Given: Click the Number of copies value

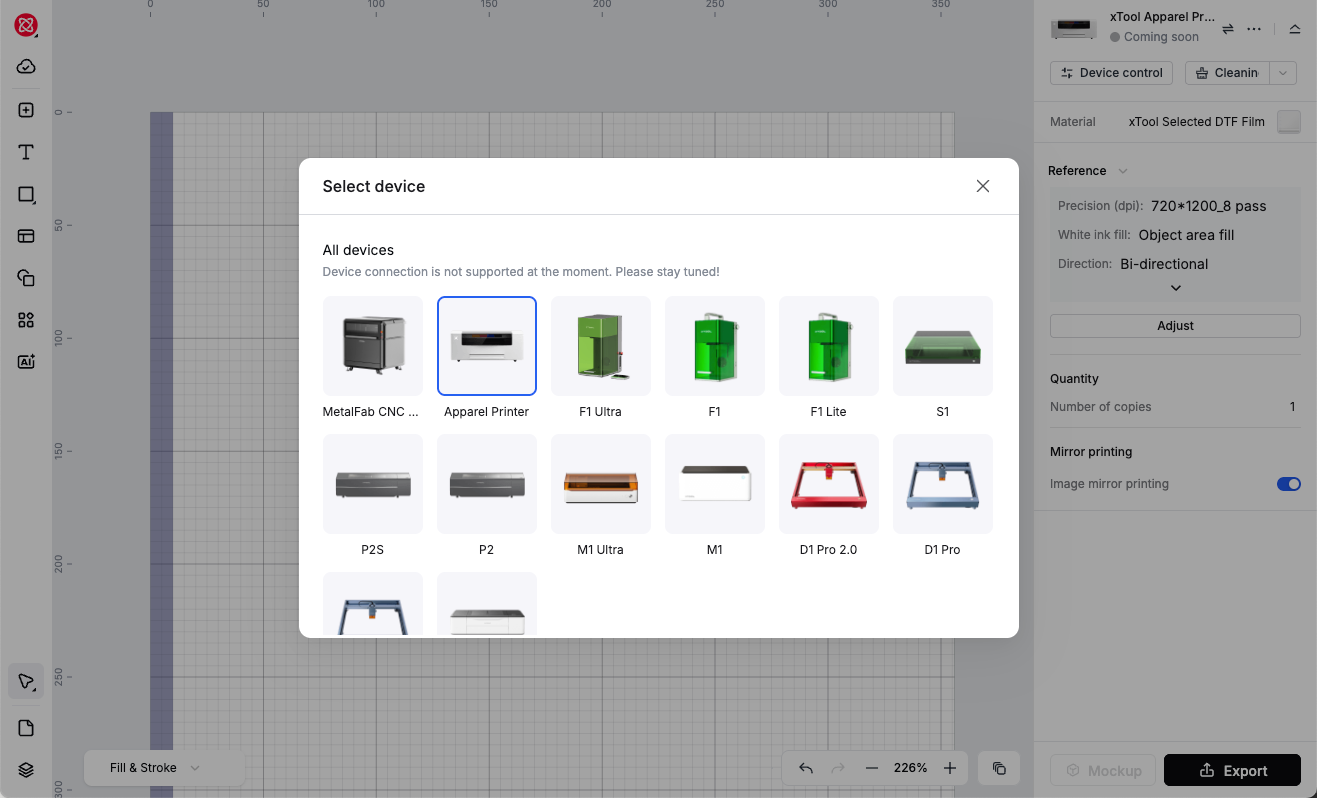Looking at the screenshot, I should 1292,407.
